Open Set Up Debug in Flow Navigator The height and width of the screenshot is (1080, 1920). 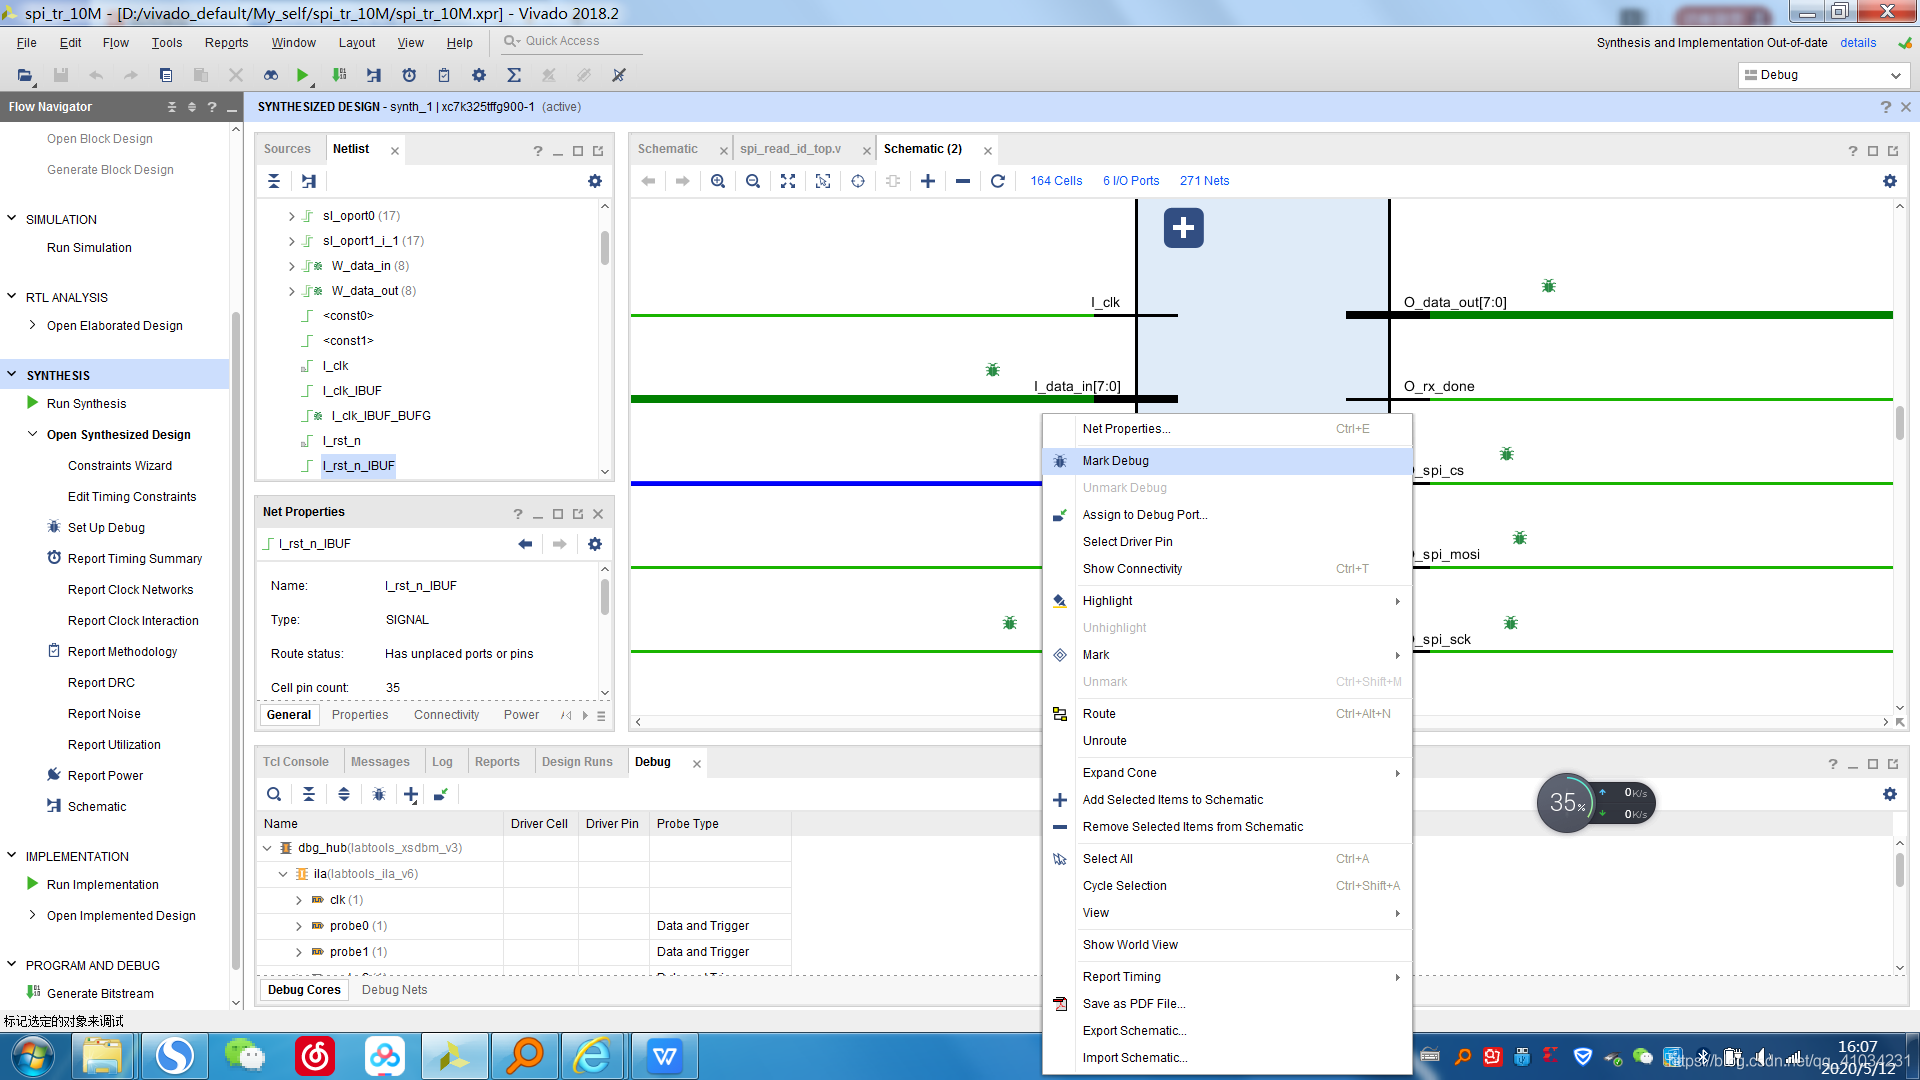pyautogui.click(x=106, y=527)
